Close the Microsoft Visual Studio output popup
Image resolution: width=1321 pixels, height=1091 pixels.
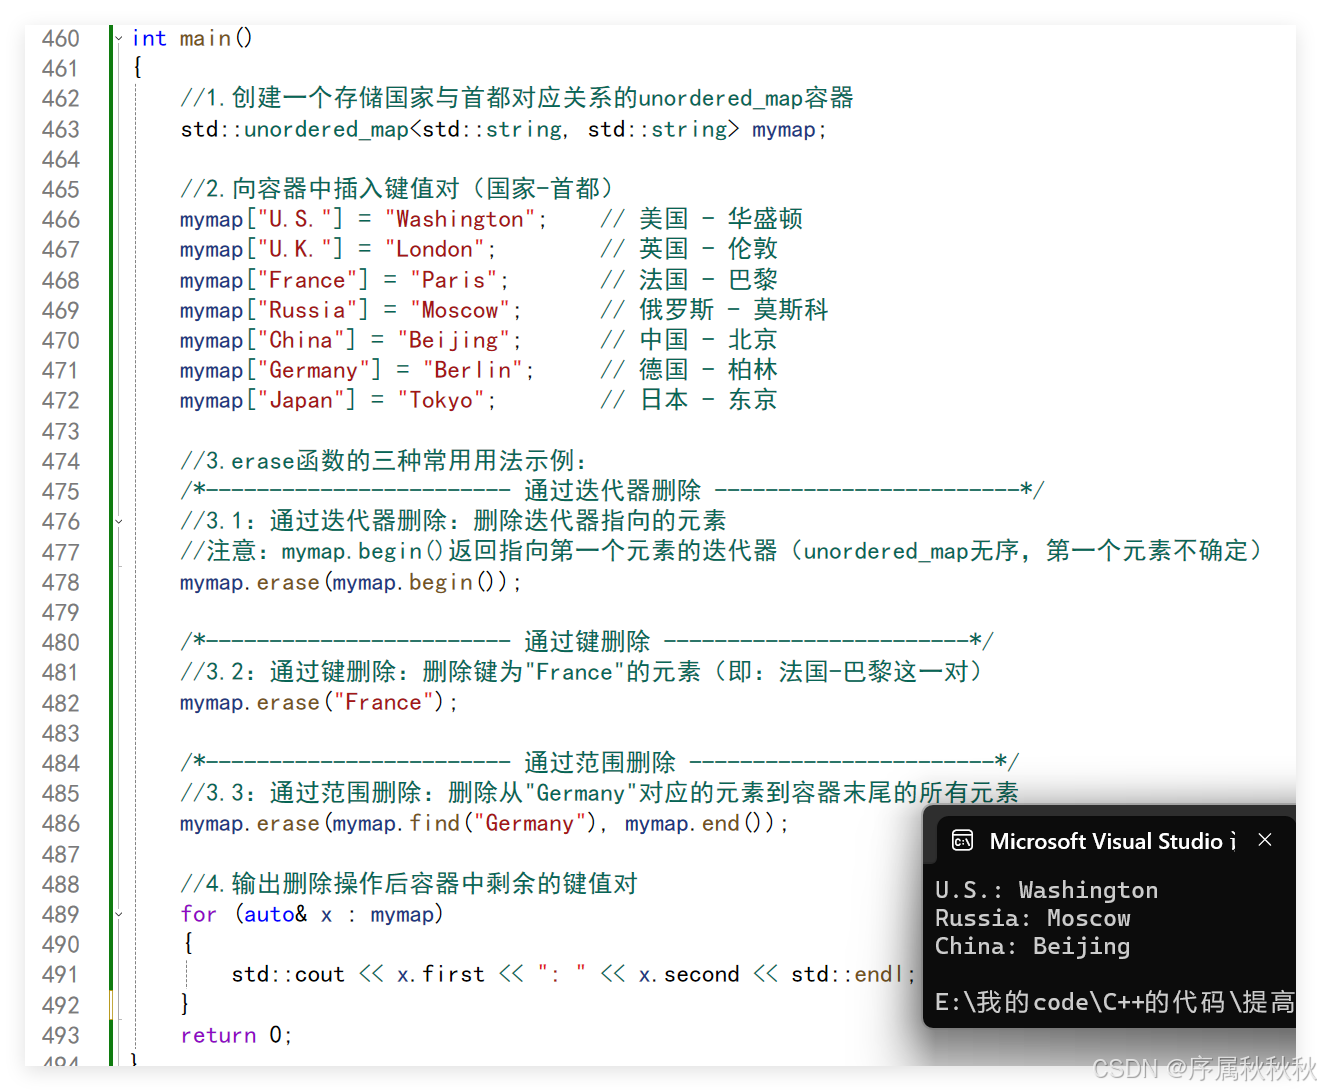coord(1264,839)
